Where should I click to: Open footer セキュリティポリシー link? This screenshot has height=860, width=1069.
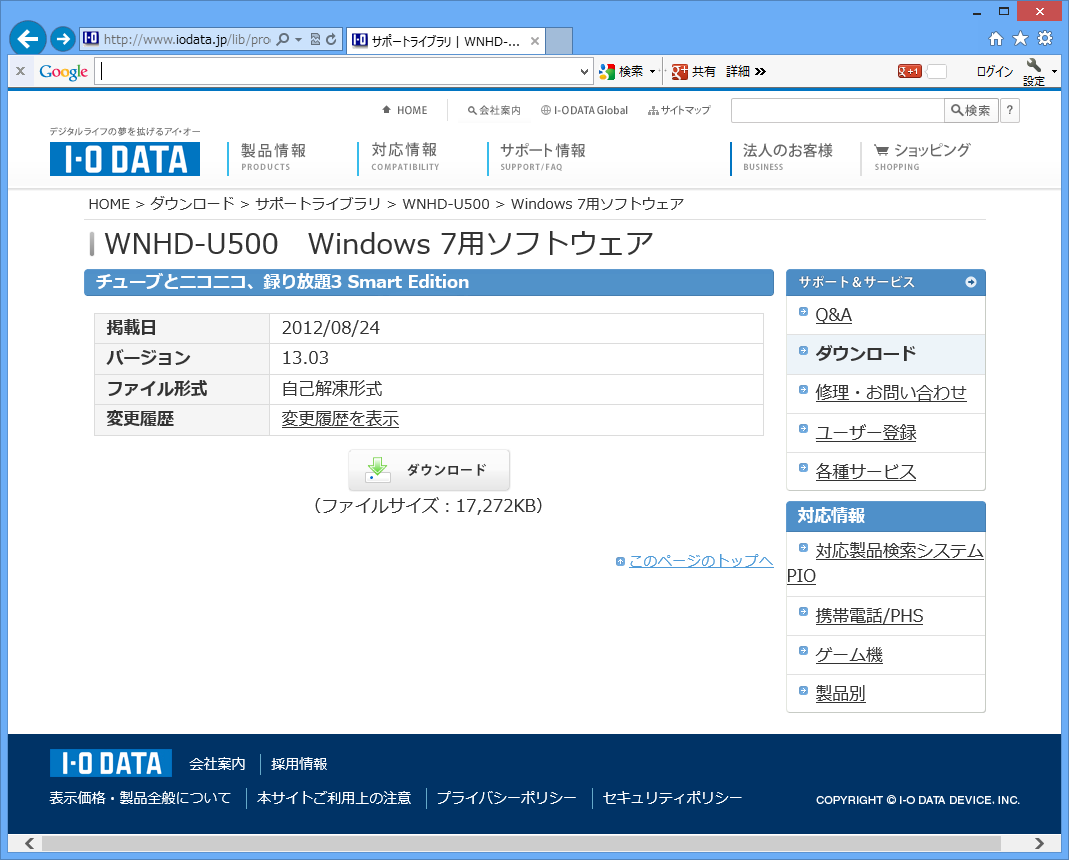point(672,797)
